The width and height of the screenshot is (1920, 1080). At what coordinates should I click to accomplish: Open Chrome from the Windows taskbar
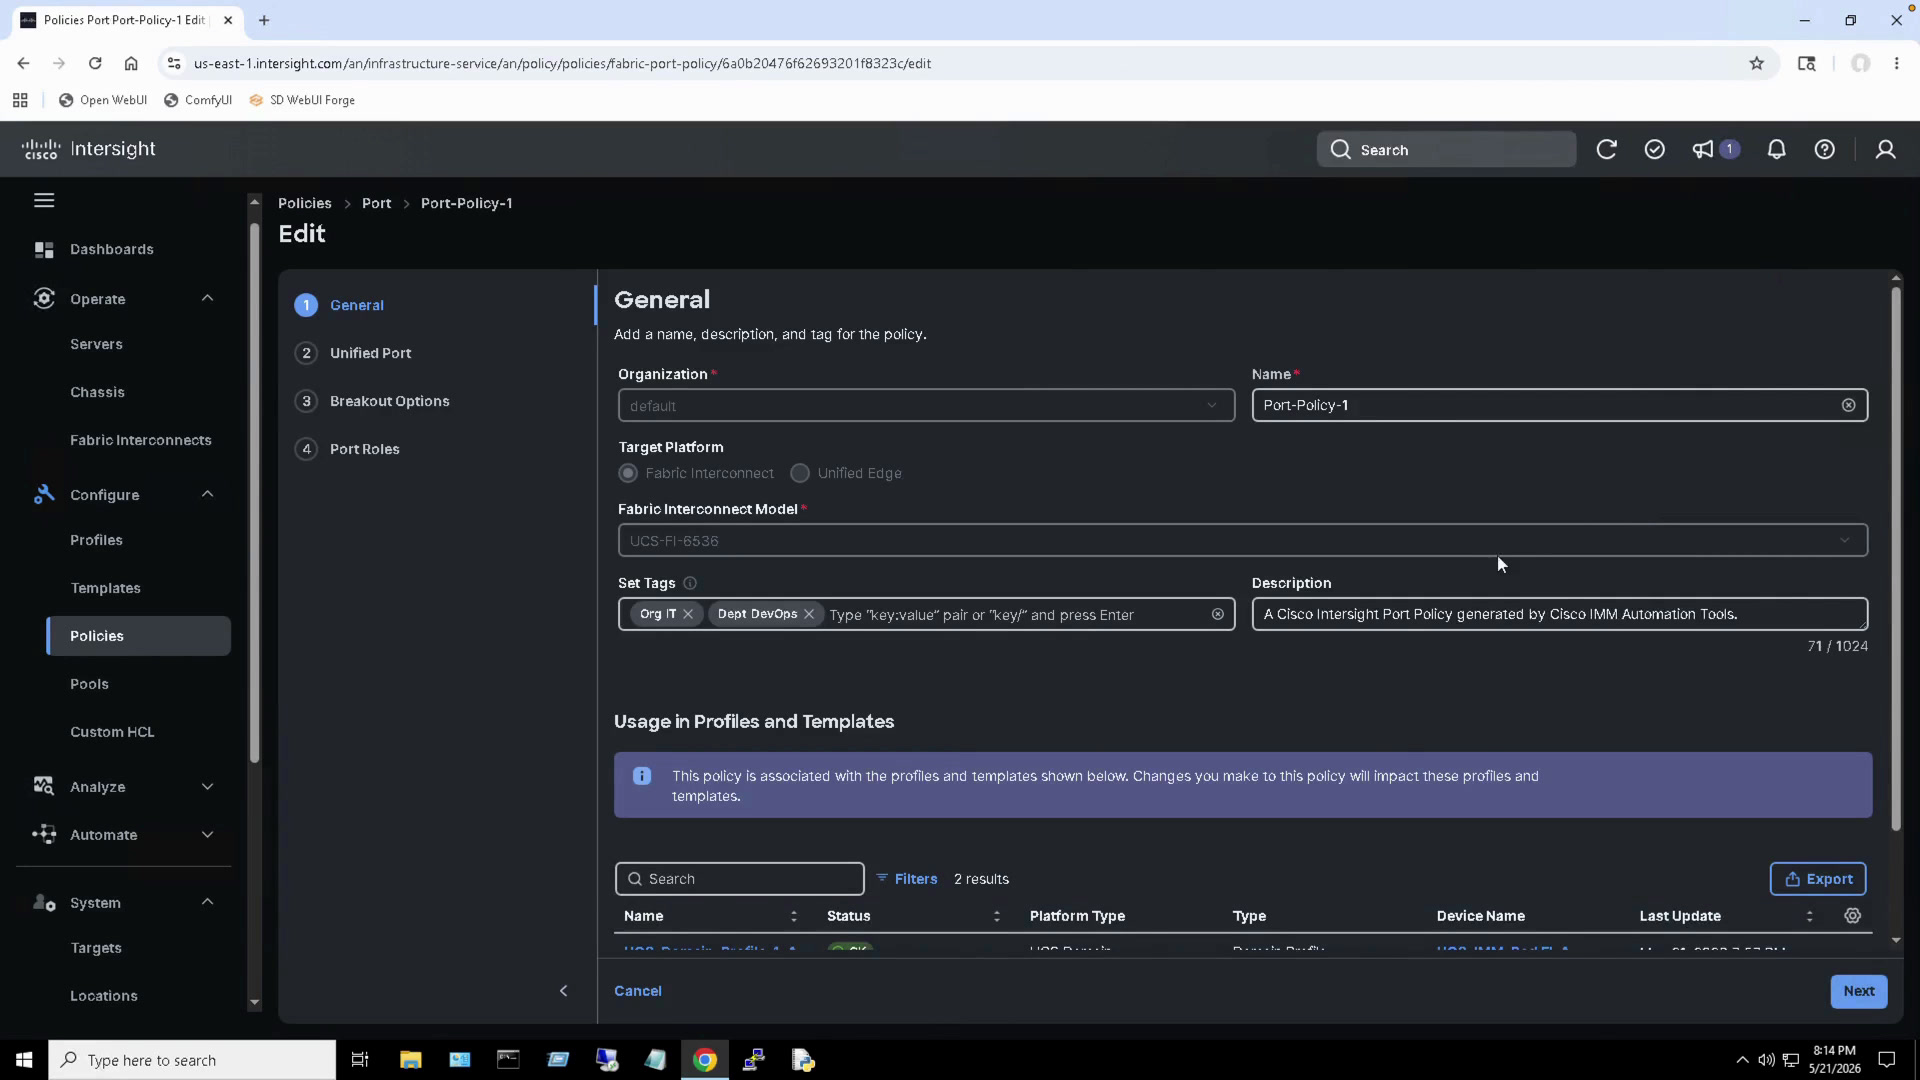[x=705, y=1060]
